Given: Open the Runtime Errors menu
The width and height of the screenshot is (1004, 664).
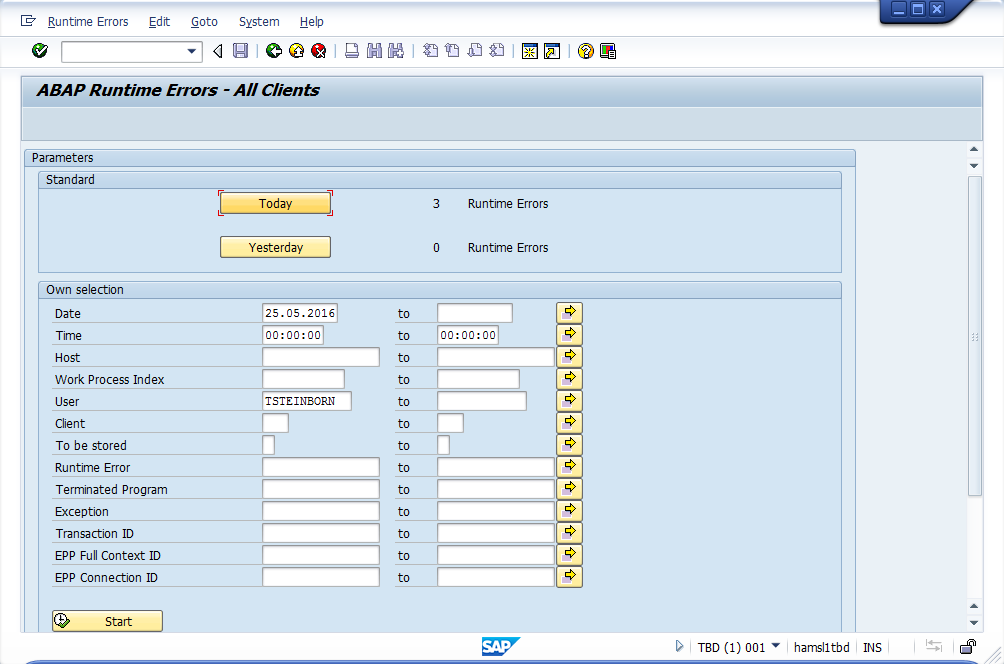Looking at the screenshot, I should pyautogui.click(x=86, y=22).
